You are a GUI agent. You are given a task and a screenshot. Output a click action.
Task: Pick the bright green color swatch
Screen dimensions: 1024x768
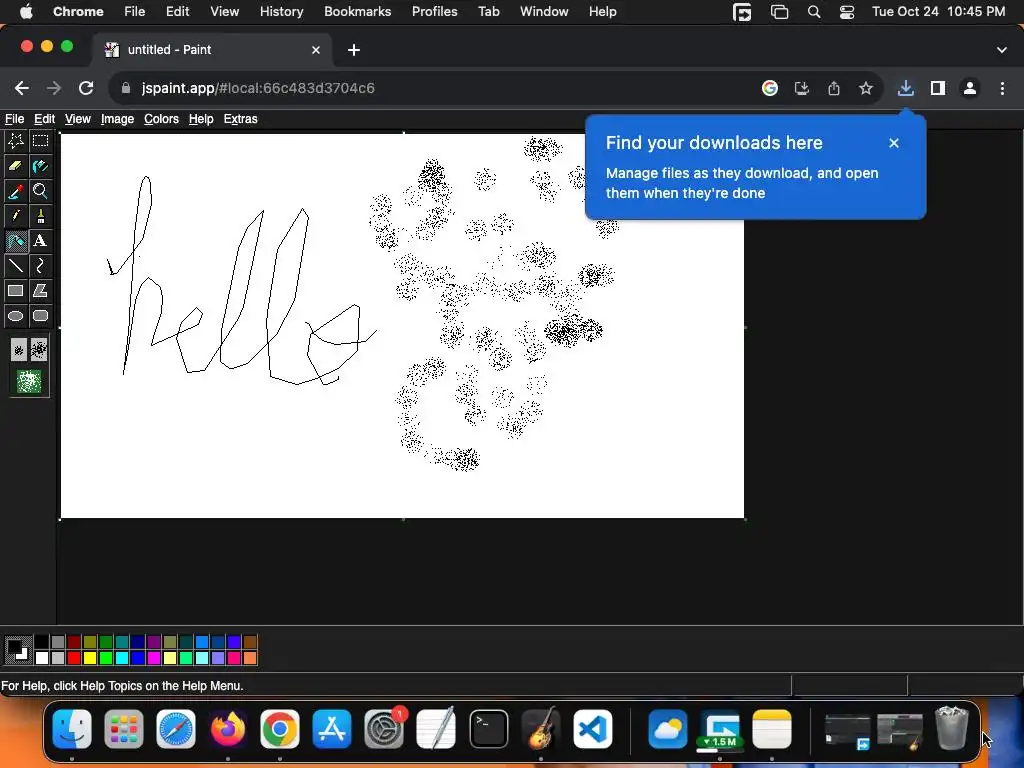[106, 658]
